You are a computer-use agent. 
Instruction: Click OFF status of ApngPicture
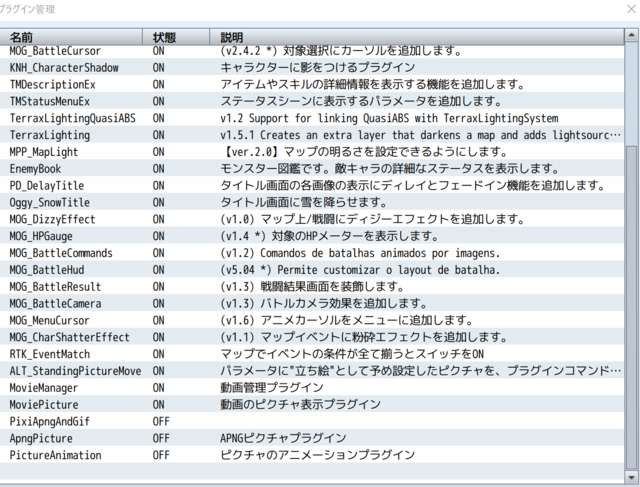coord(161,438)
